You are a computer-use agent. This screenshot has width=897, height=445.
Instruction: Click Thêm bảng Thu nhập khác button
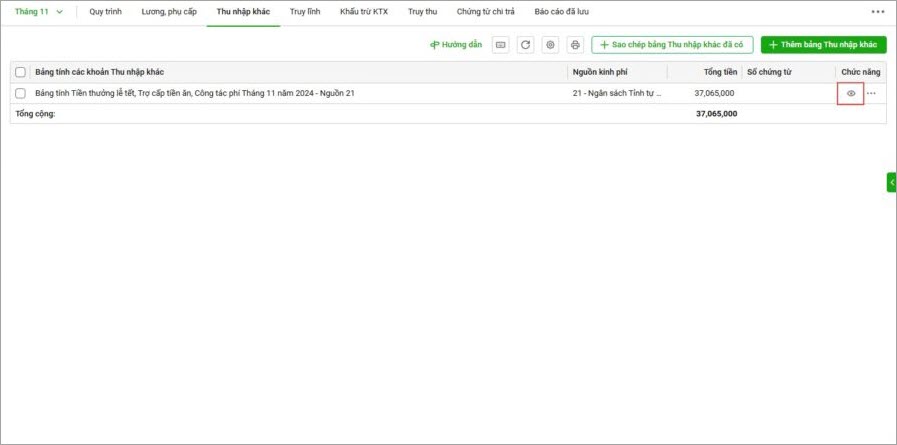pyautogui.click(x=823, y=45)
